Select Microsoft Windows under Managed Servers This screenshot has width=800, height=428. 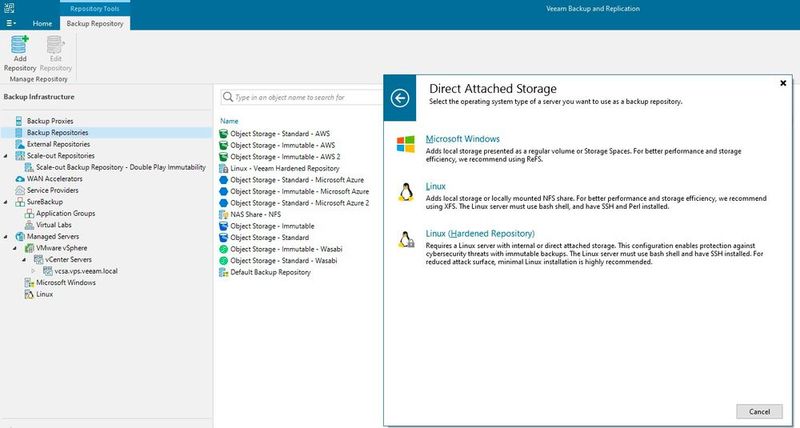pos(66,283)
